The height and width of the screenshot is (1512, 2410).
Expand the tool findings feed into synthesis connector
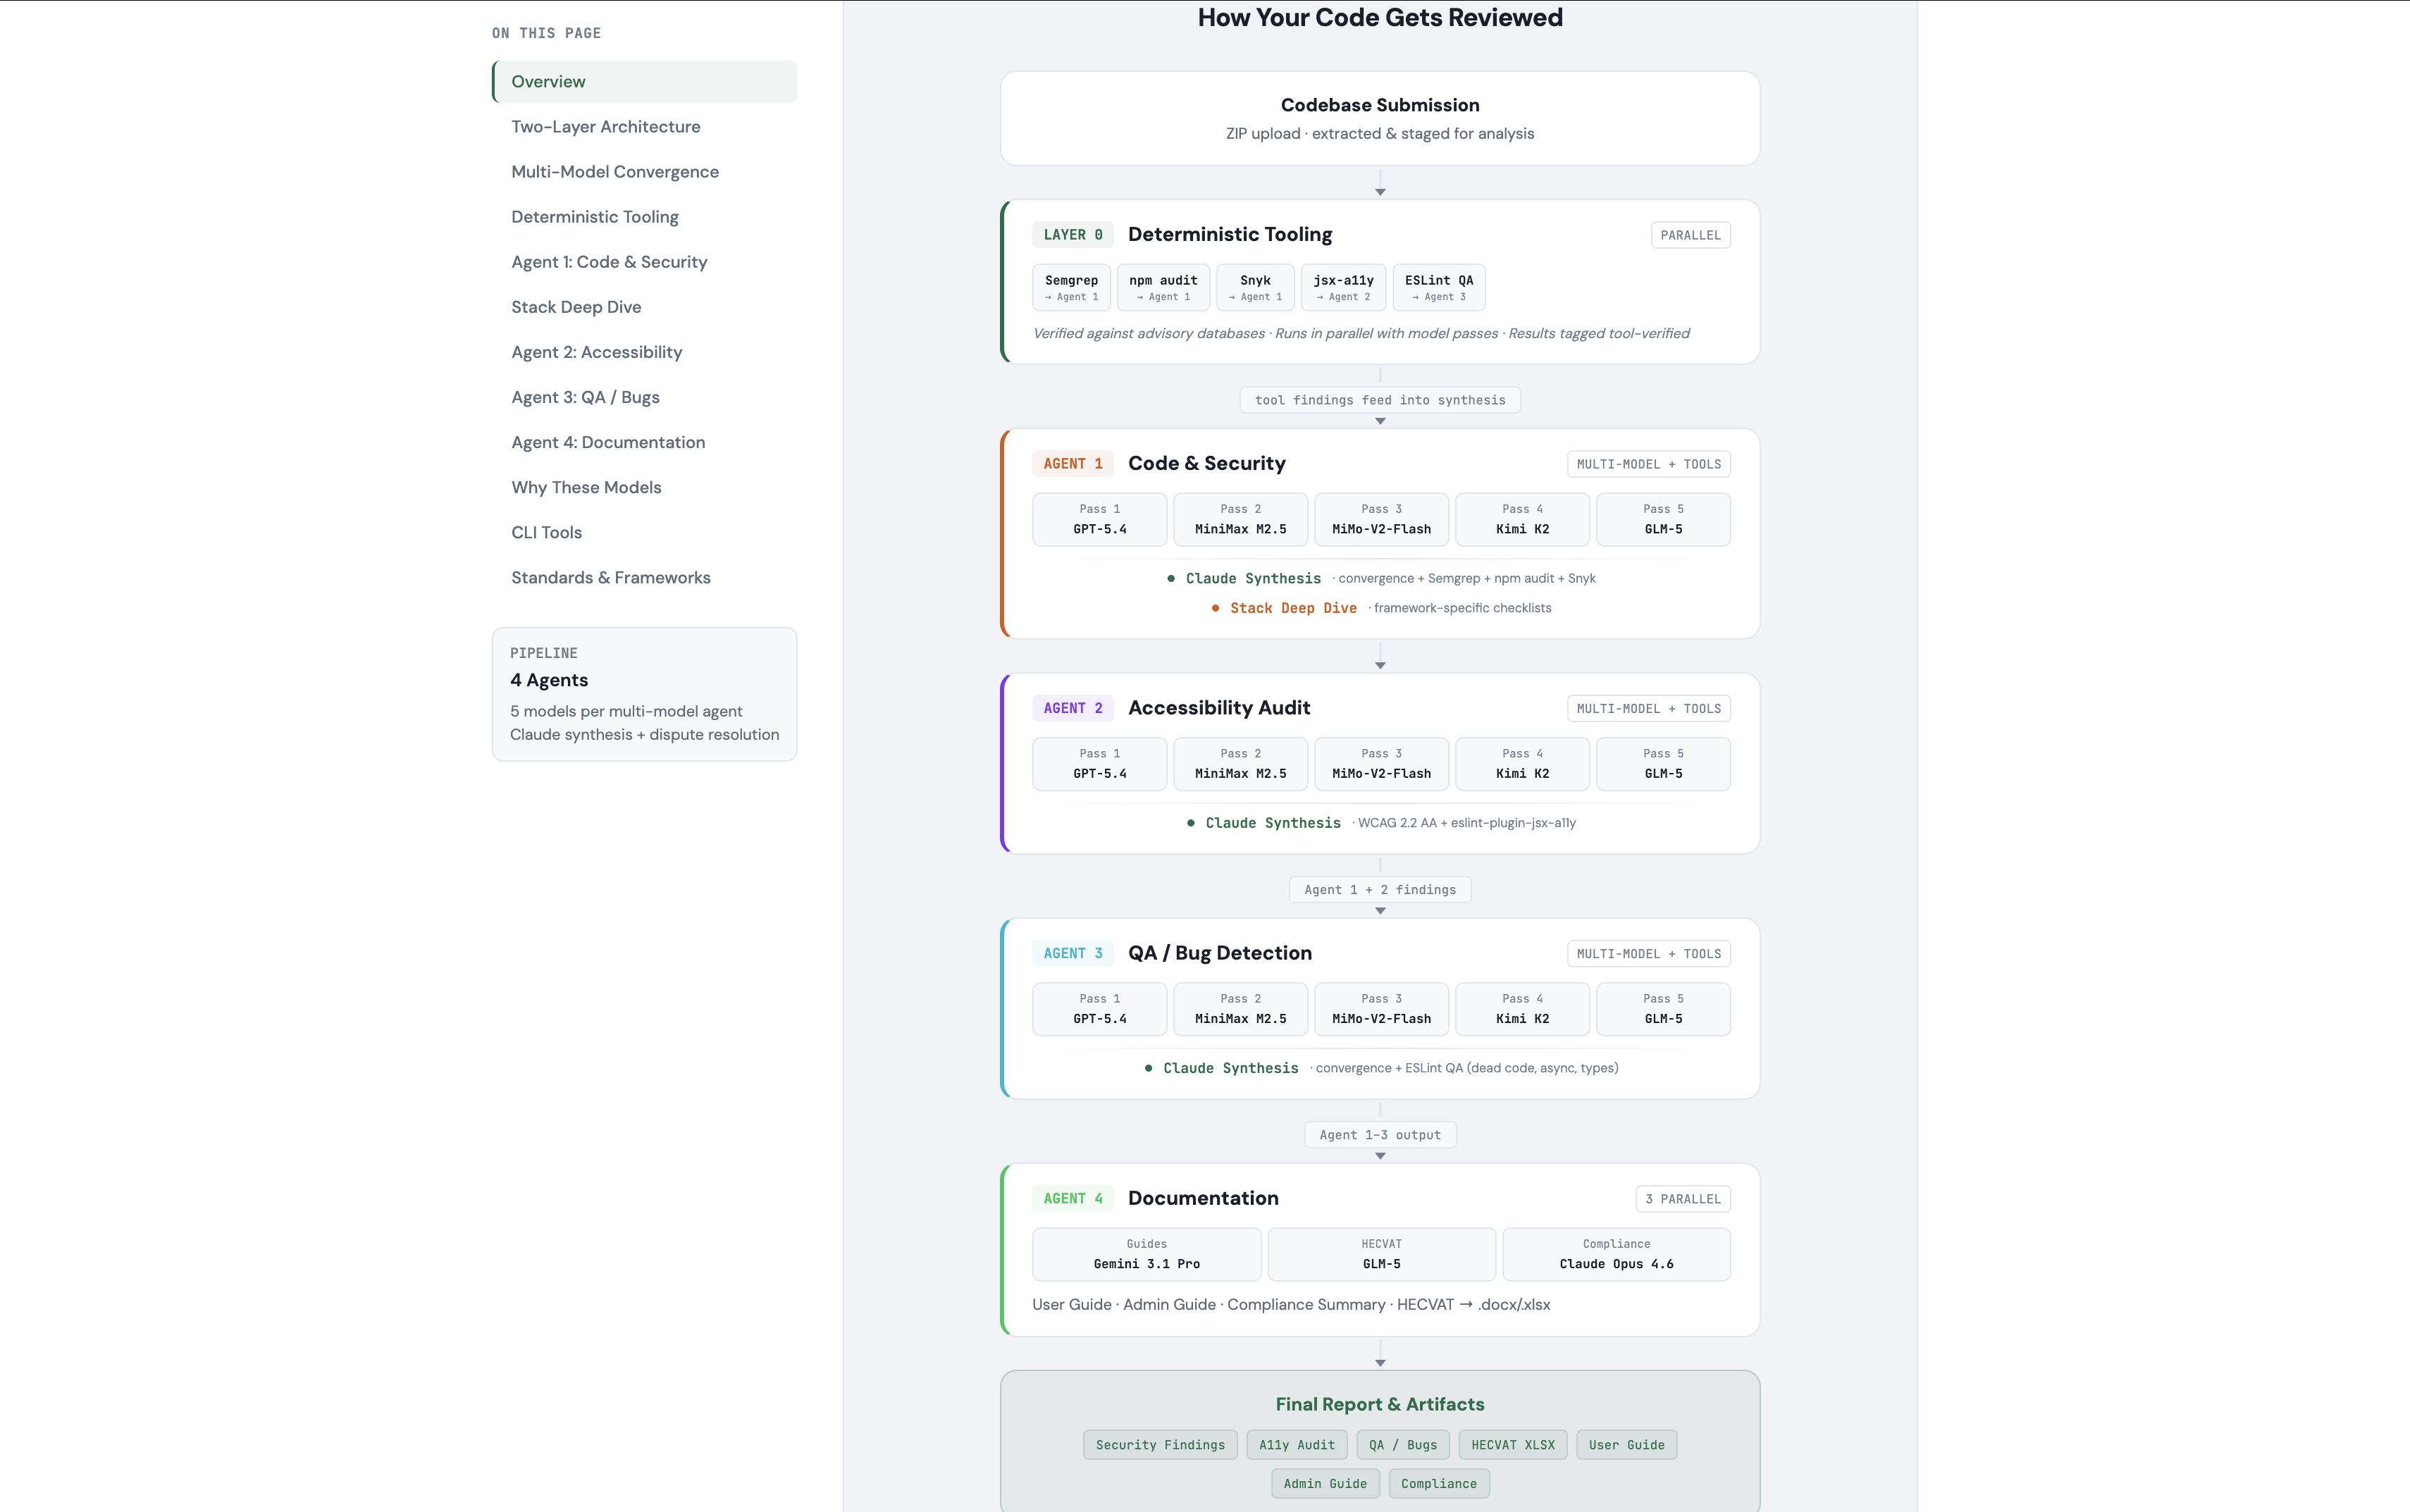(x=1380, y=399)
